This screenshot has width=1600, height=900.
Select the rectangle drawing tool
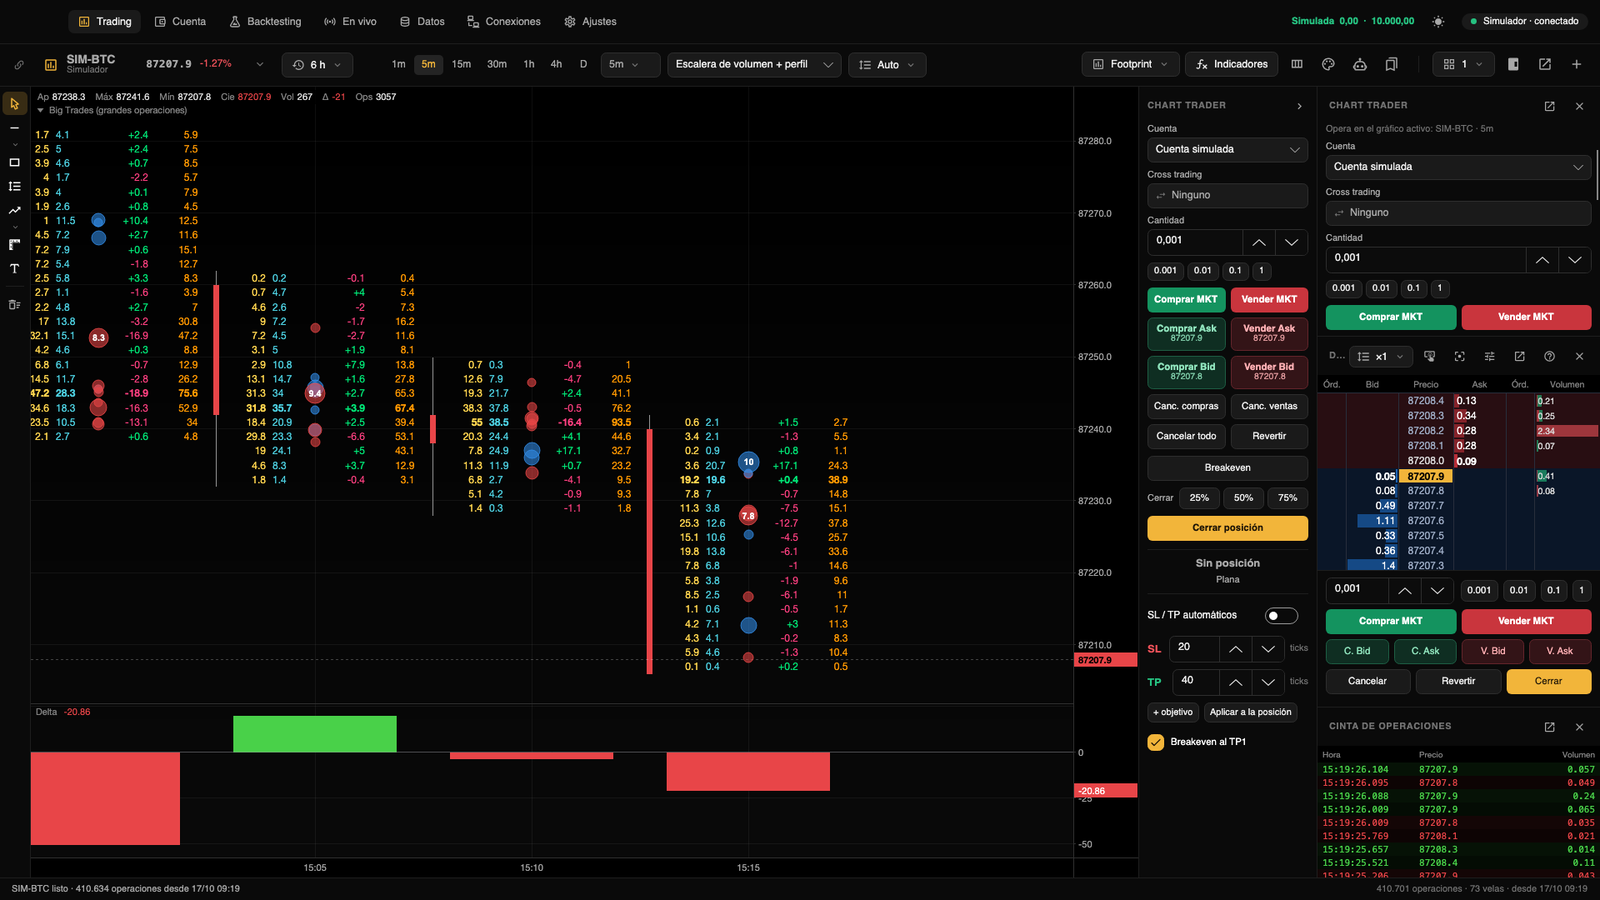tap(14, 162)
